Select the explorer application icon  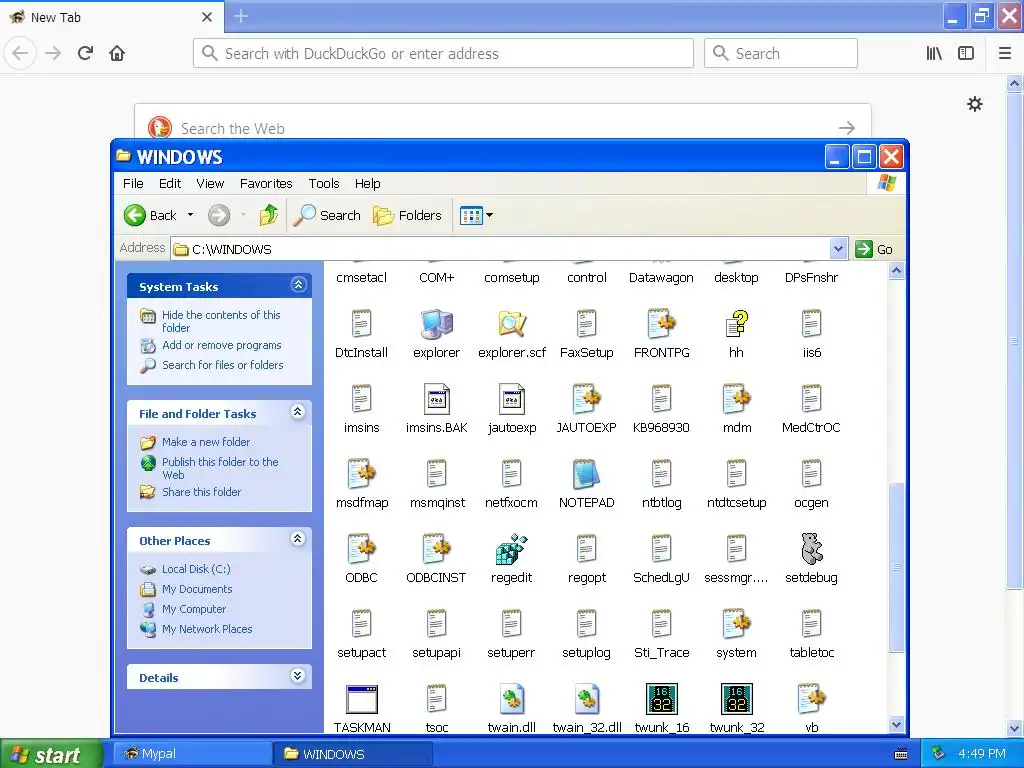coord(436,324)
